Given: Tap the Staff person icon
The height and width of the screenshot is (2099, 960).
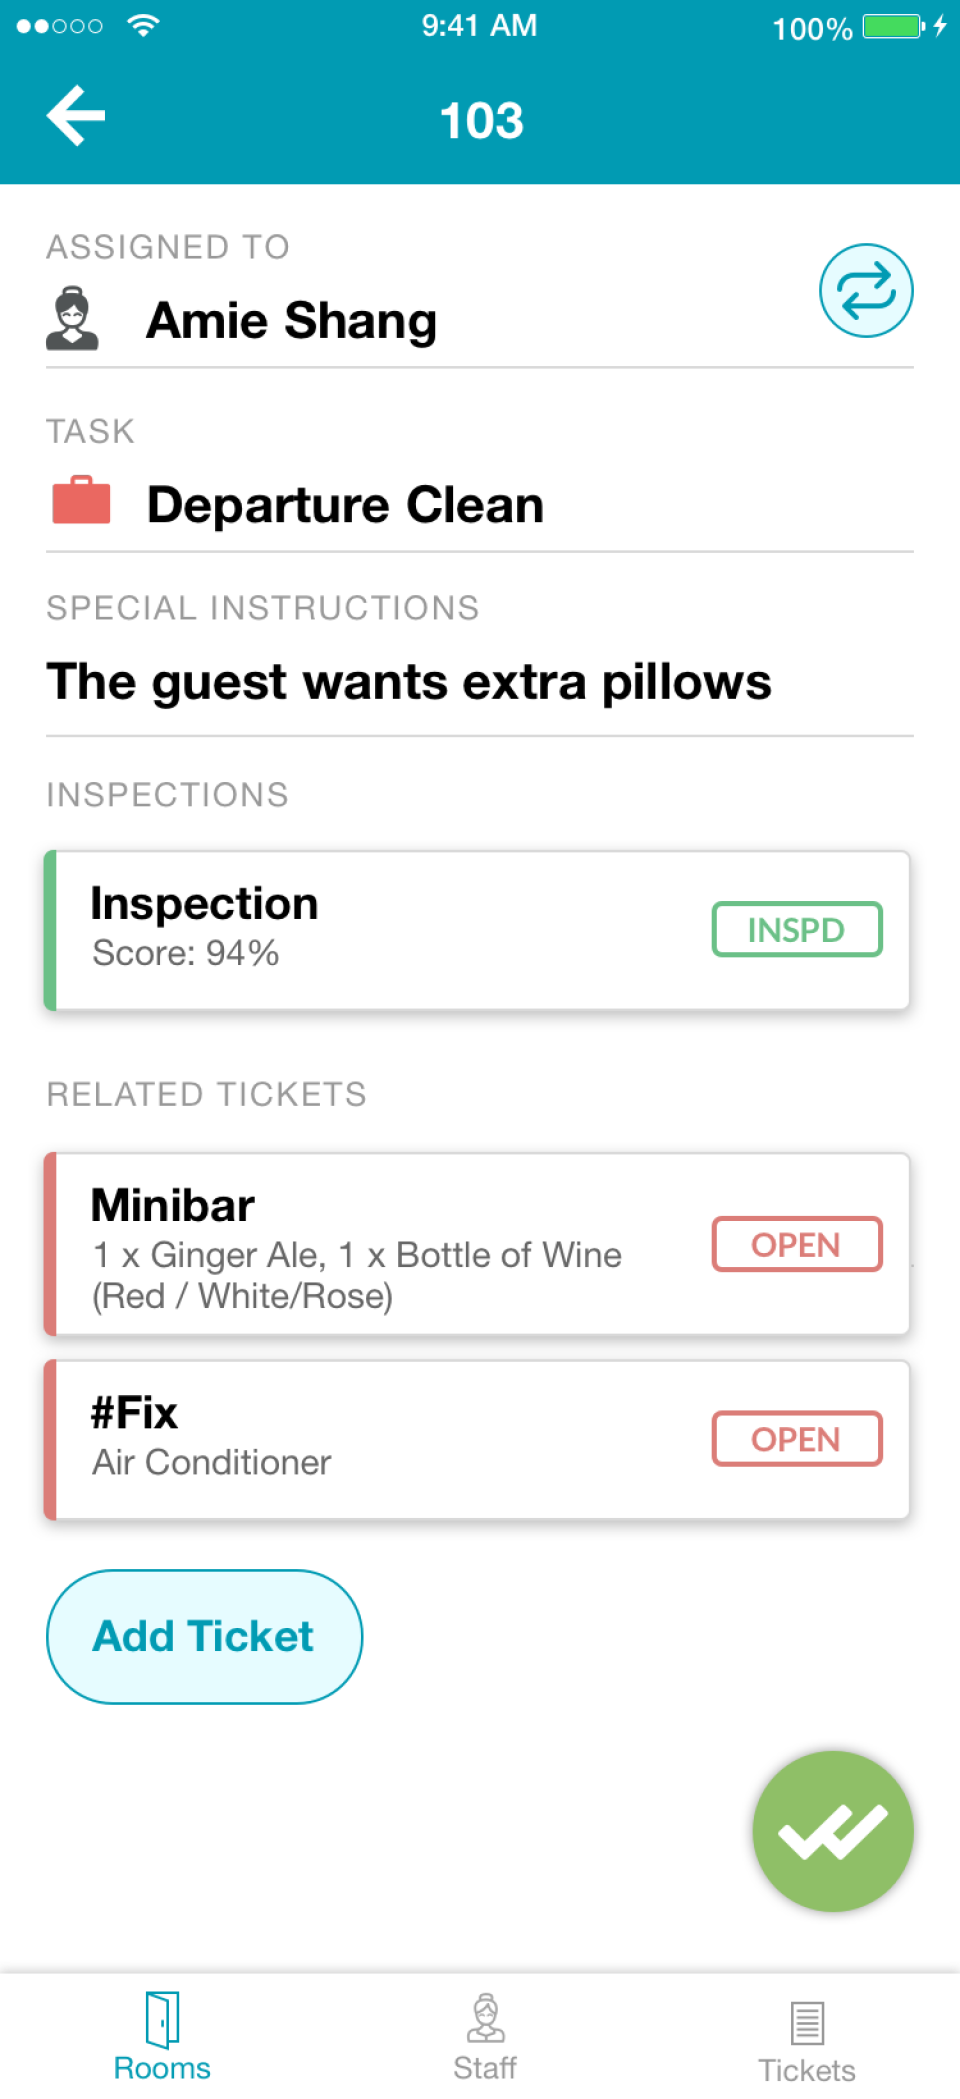Looking at the screenshot, I should pyautogui.click(x=485, y=2018).
